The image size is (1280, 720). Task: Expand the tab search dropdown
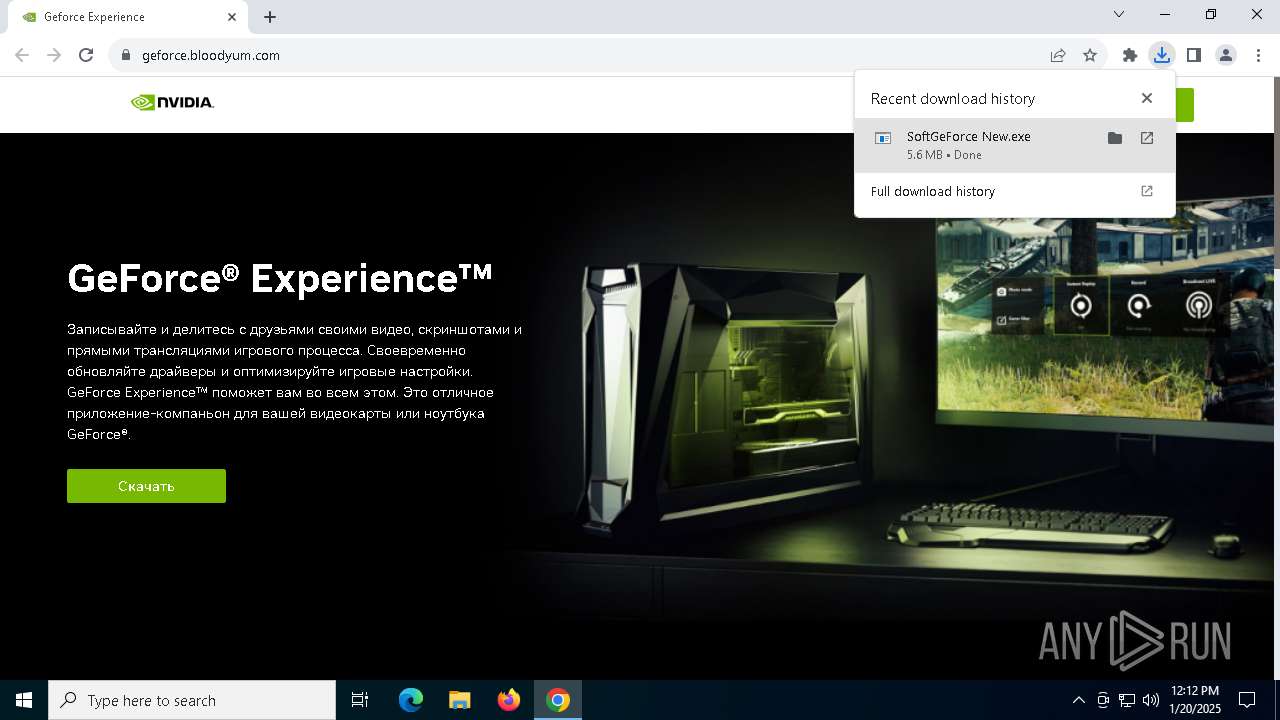1119,14
